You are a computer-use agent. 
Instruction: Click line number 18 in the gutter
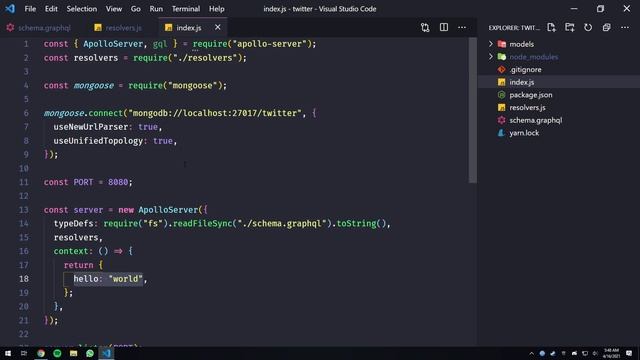[24, 279]
